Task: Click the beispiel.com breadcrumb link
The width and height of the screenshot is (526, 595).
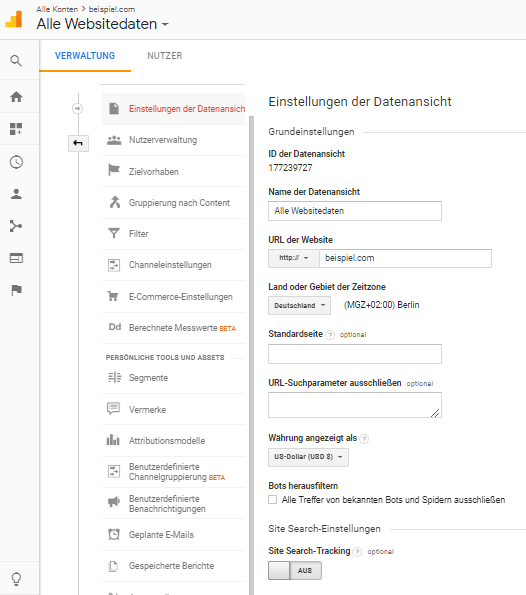Action: coord(112,9)
